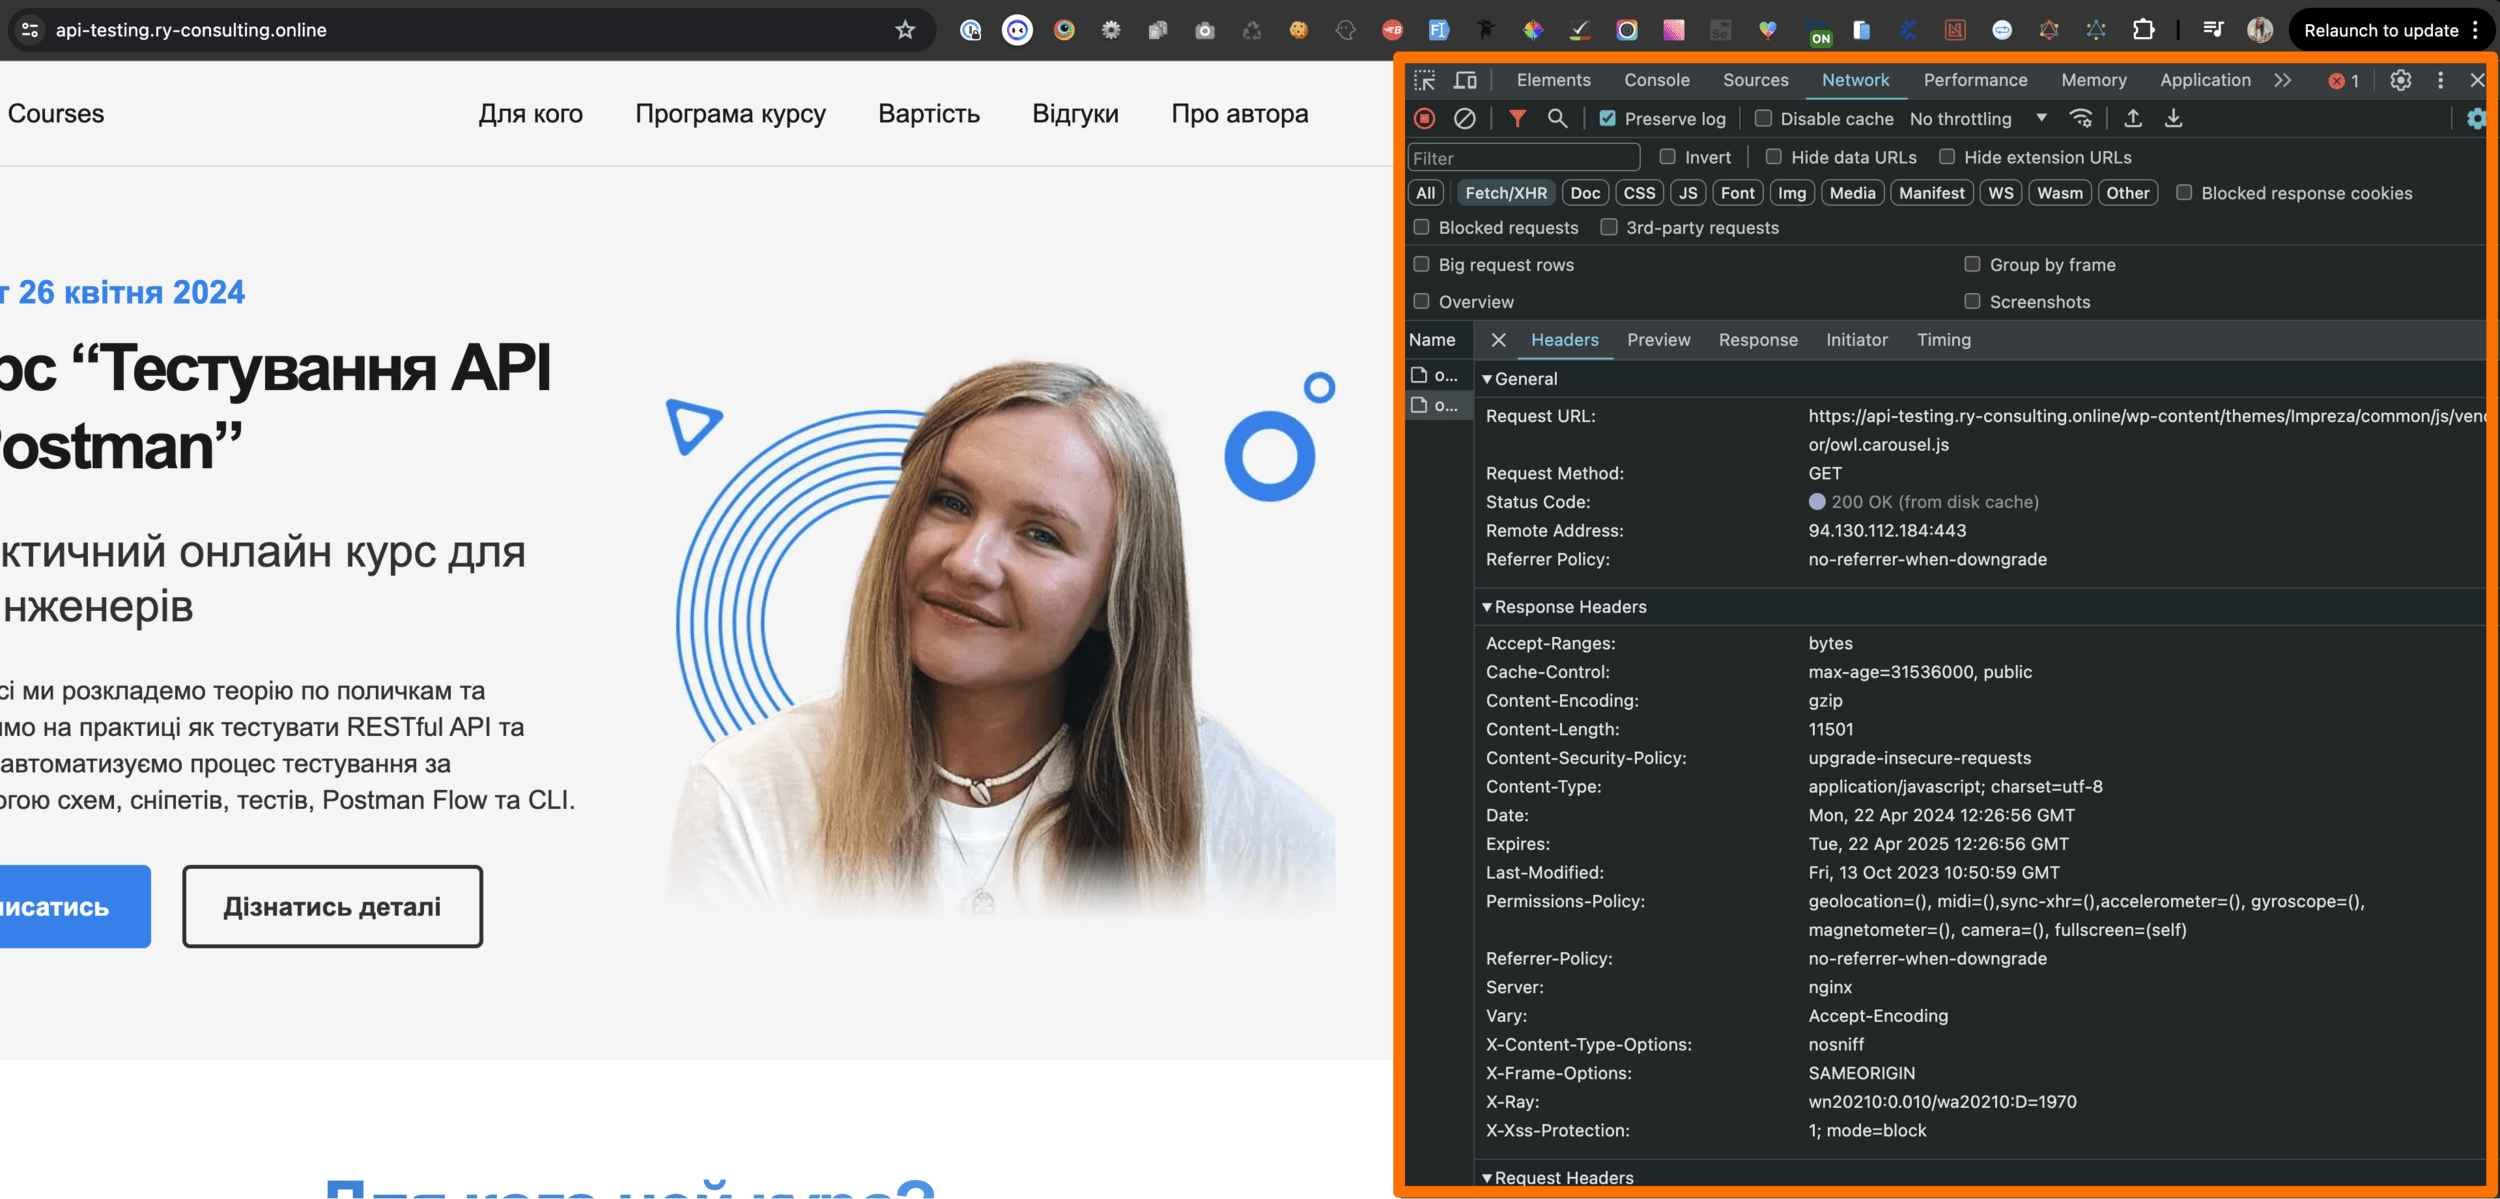
Task: Switch to the Console tab
Action: 1656,80
